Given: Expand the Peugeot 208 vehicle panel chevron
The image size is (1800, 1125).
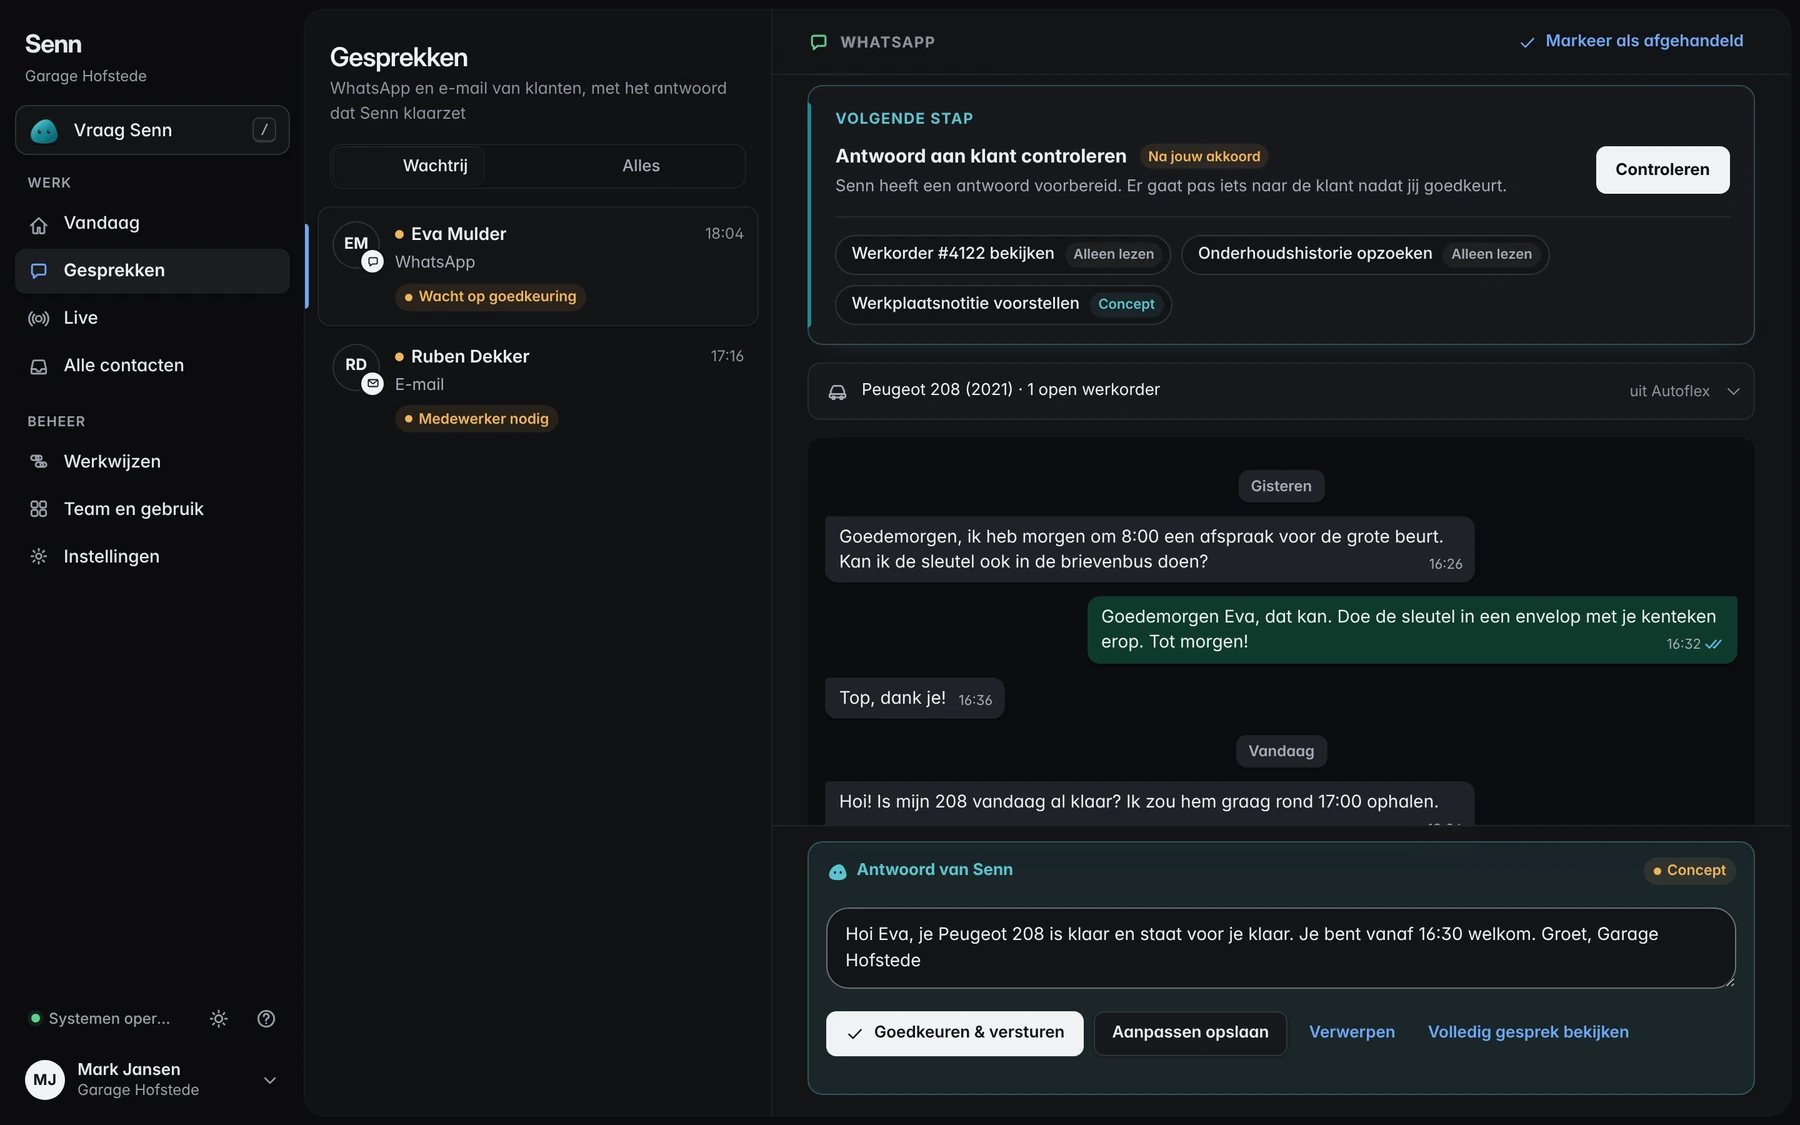Looking at the screenshot, I should (1734, 391).
